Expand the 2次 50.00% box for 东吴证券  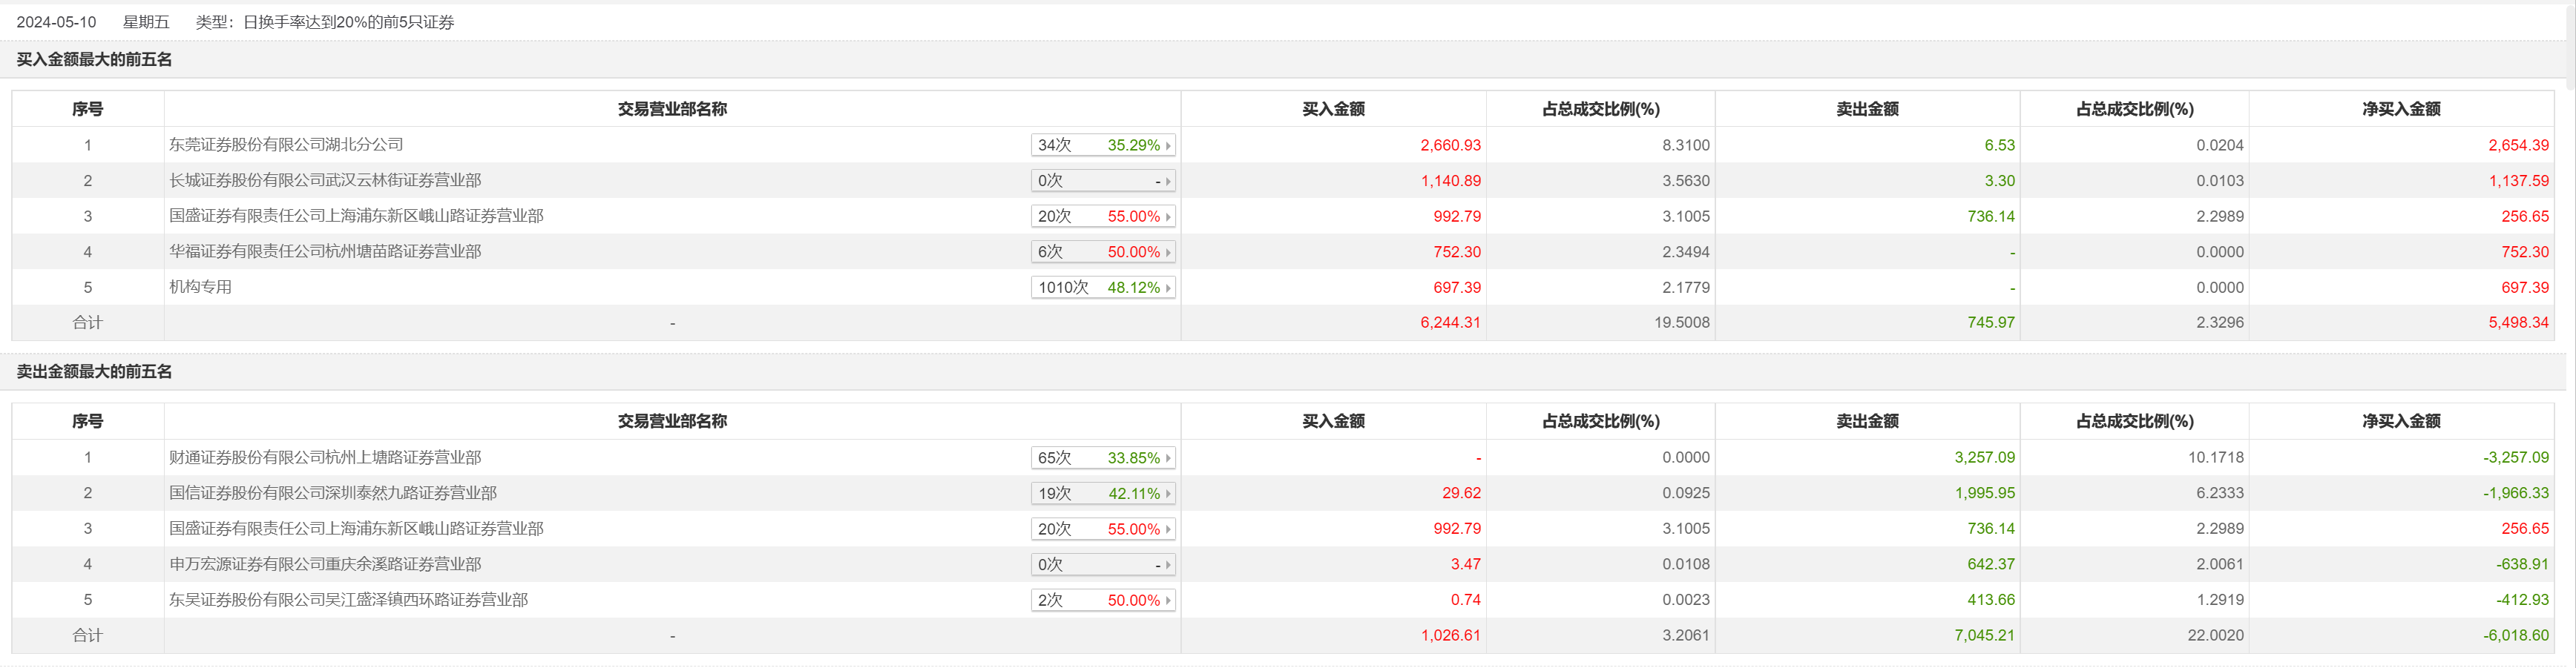click(1103, 600)
